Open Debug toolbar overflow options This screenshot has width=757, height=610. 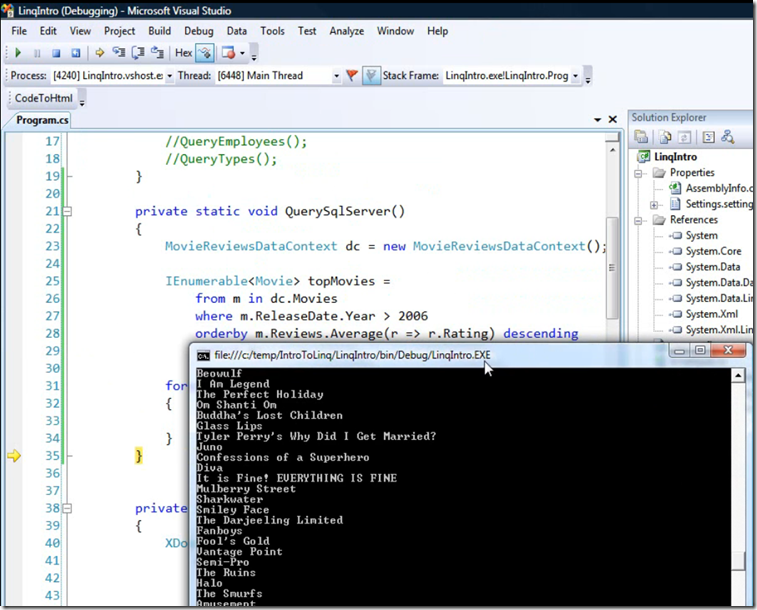254,56
